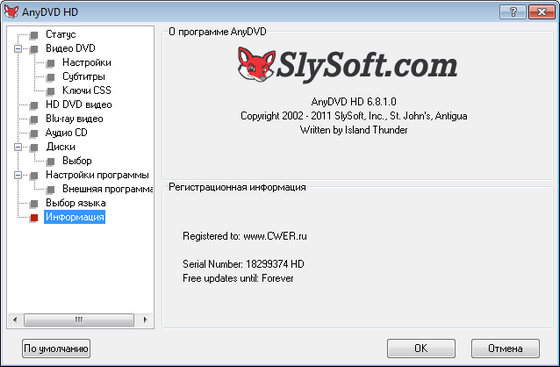Click the help question mark button
The width and height of the screenshot is (560, 367).
click(x=512, y=12)
